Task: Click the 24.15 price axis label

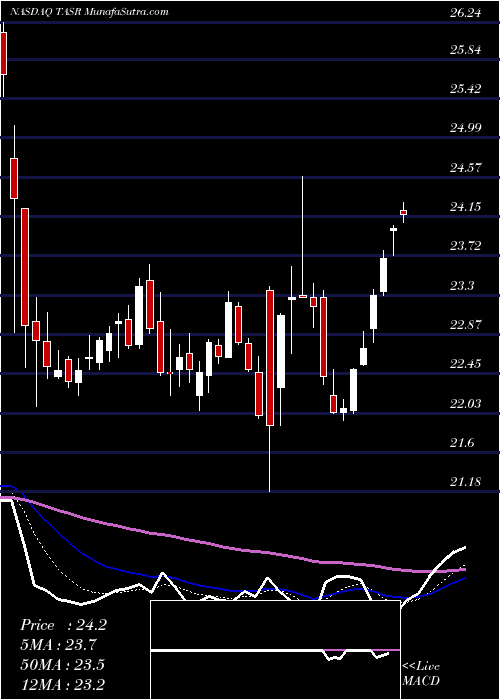Action: (465, 207)
